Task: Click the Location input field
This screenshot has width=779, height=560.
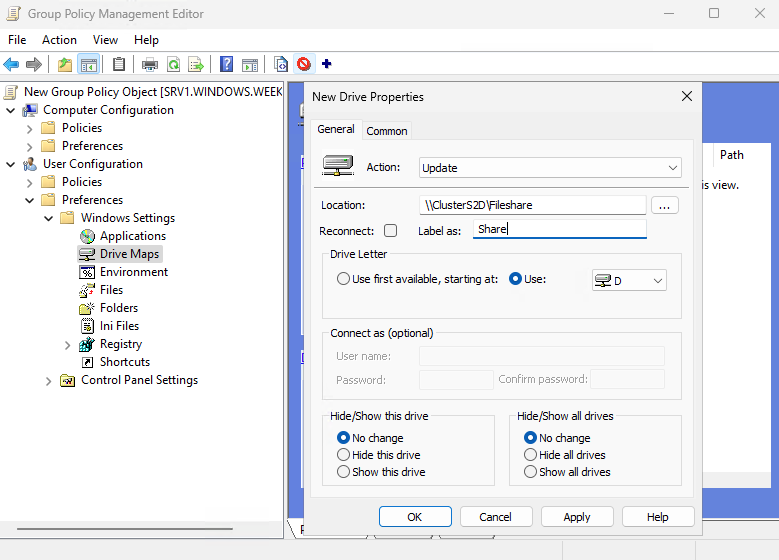Action: (x=533, y=205)
